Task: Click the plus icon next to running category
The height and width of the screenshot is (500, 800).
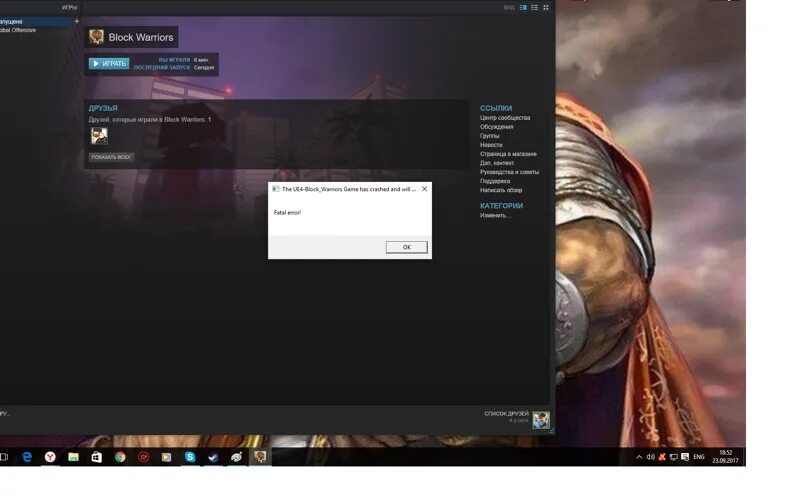Action: [77, 21]
